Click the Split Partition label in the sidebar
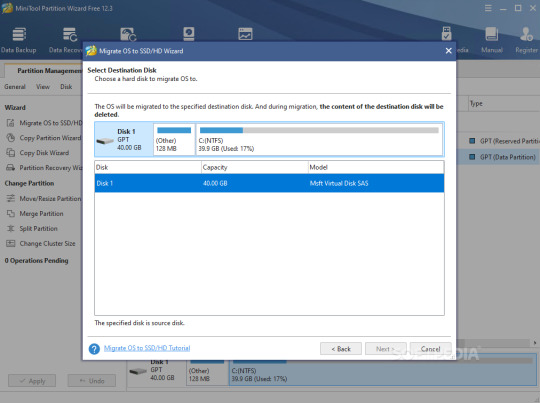Screen dimensions: 540x403 pyautogui.click(x=38, y=228)
